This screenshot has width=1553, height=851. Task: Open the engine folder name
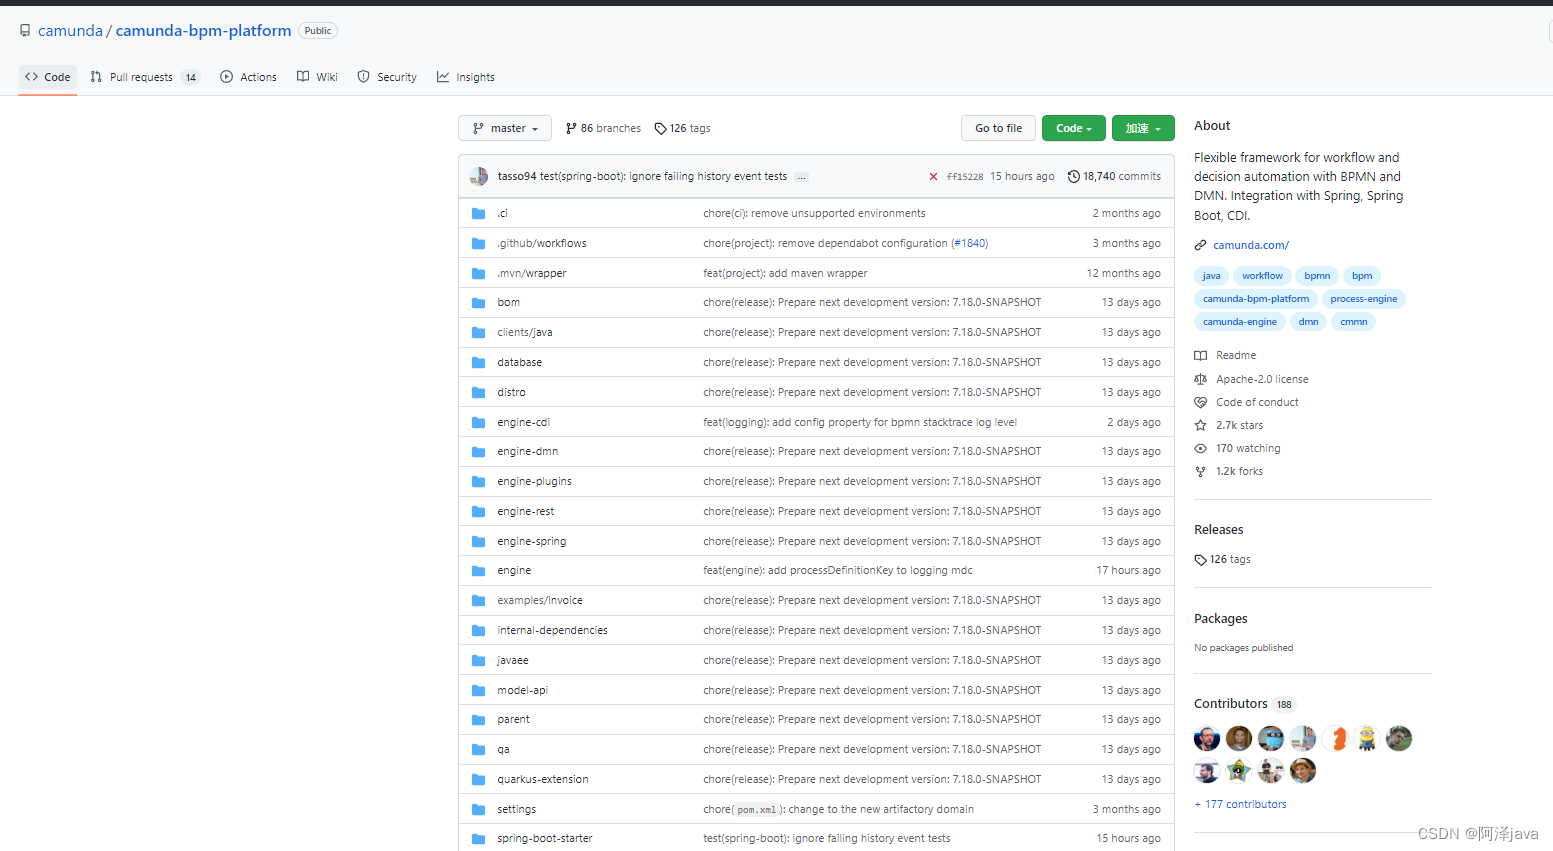click(514, 570)
